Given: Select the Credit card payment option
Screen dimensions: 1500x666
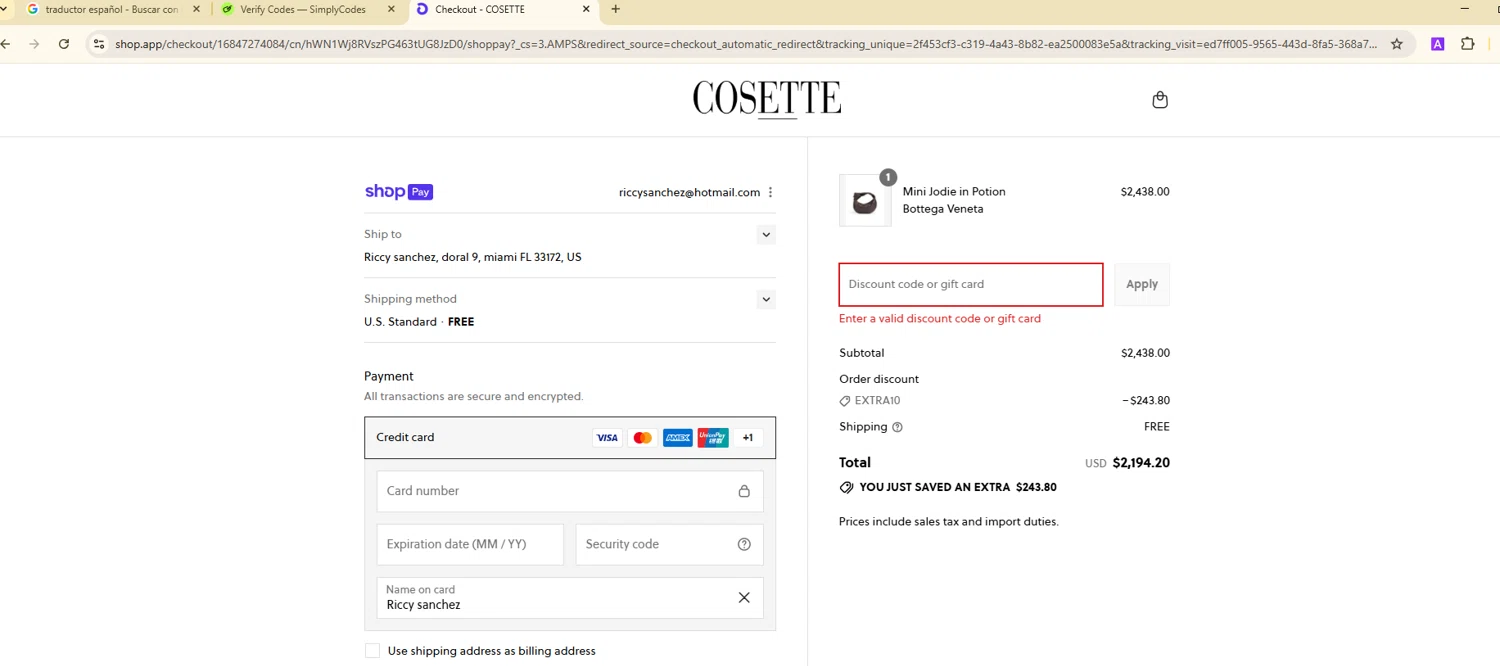Looking at the screenshot, I should click(x=570, y=438).
